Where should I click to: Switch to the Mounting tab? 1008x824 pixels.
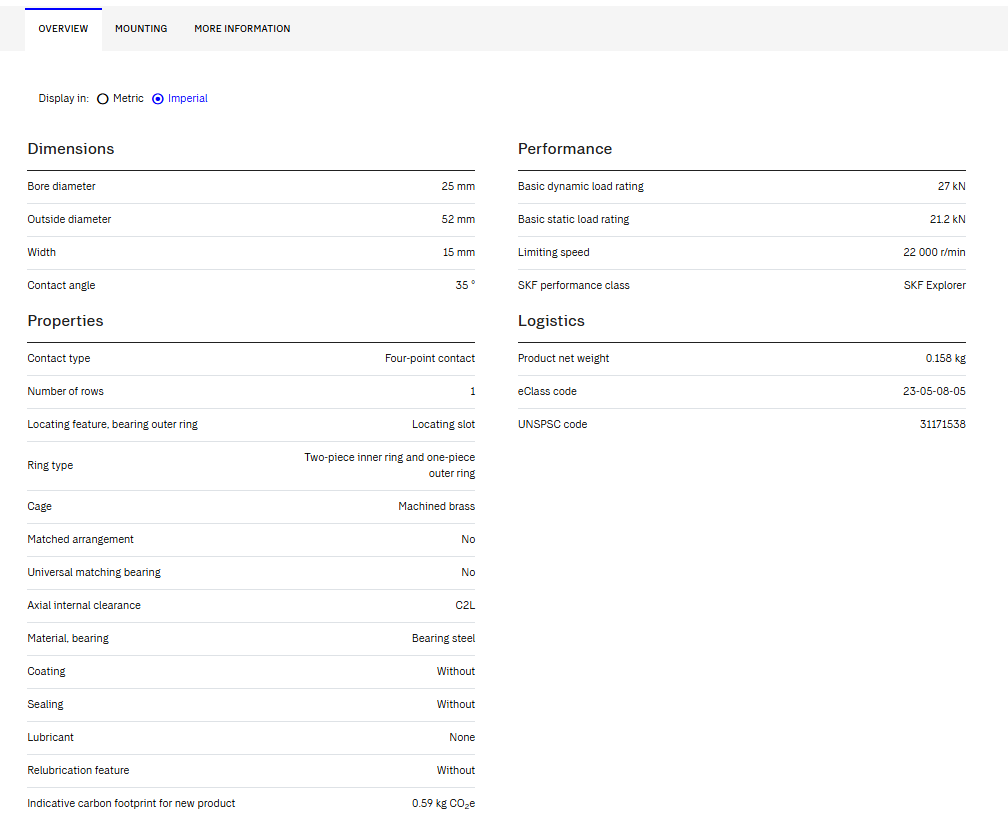click(141, 29)
